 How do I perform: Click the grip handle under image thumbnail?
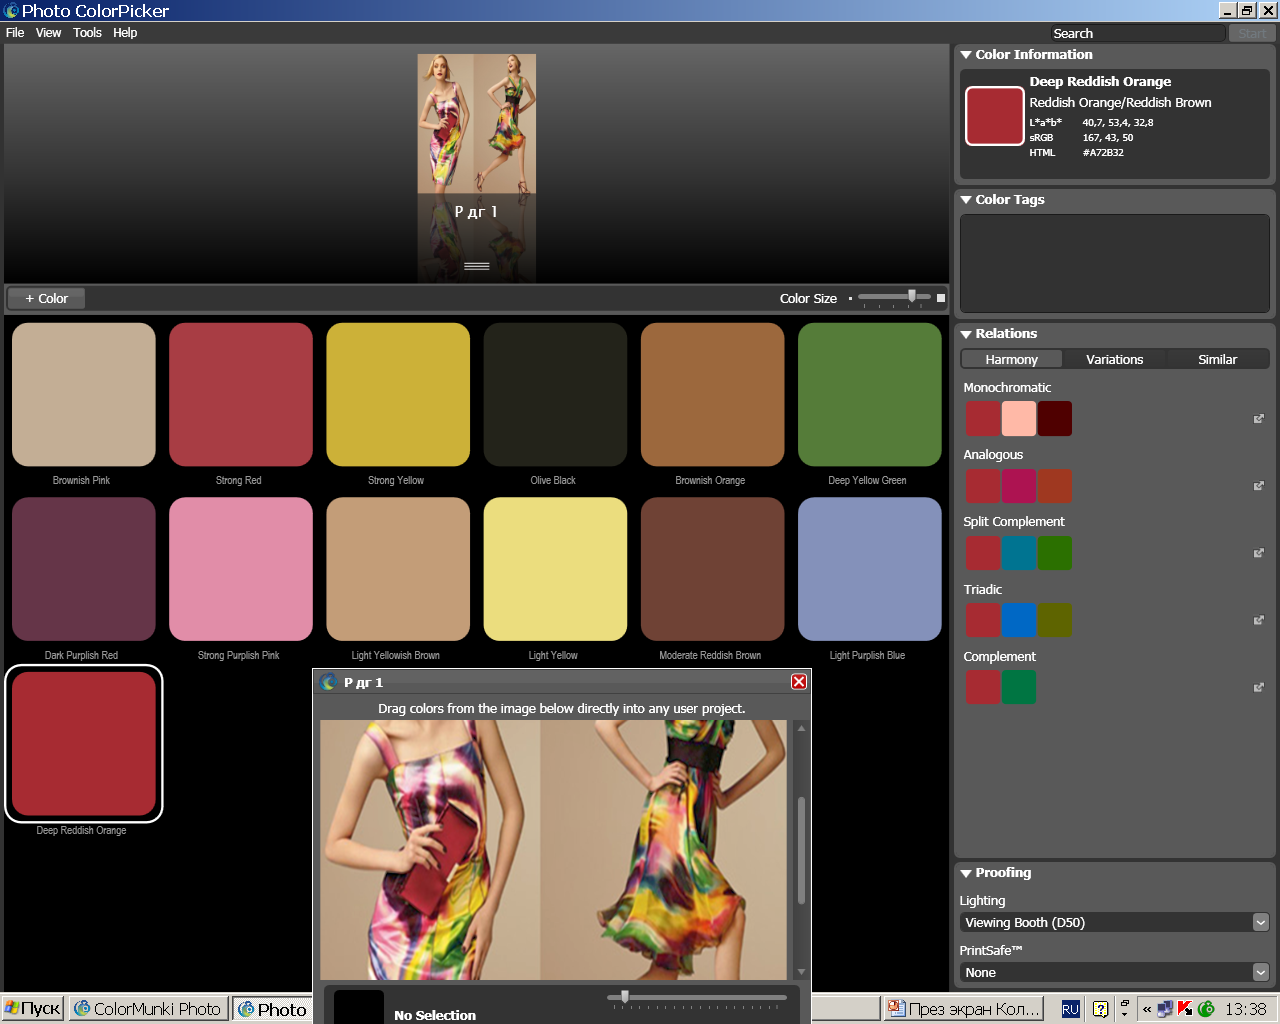(x=477, y=266)
